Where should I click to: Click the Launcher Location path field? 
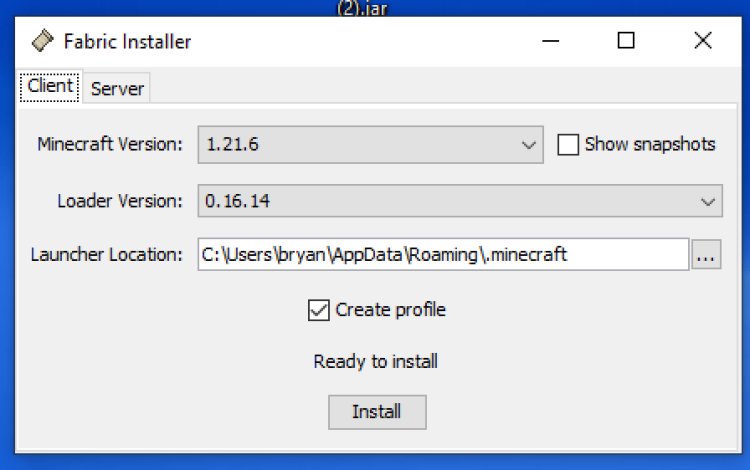click(443, 254)
